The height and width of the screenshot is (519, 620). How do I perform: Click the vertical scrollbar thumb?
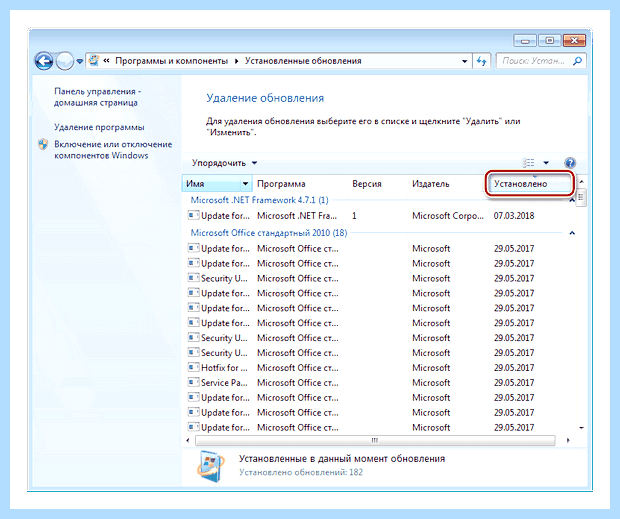click(581, 198)
